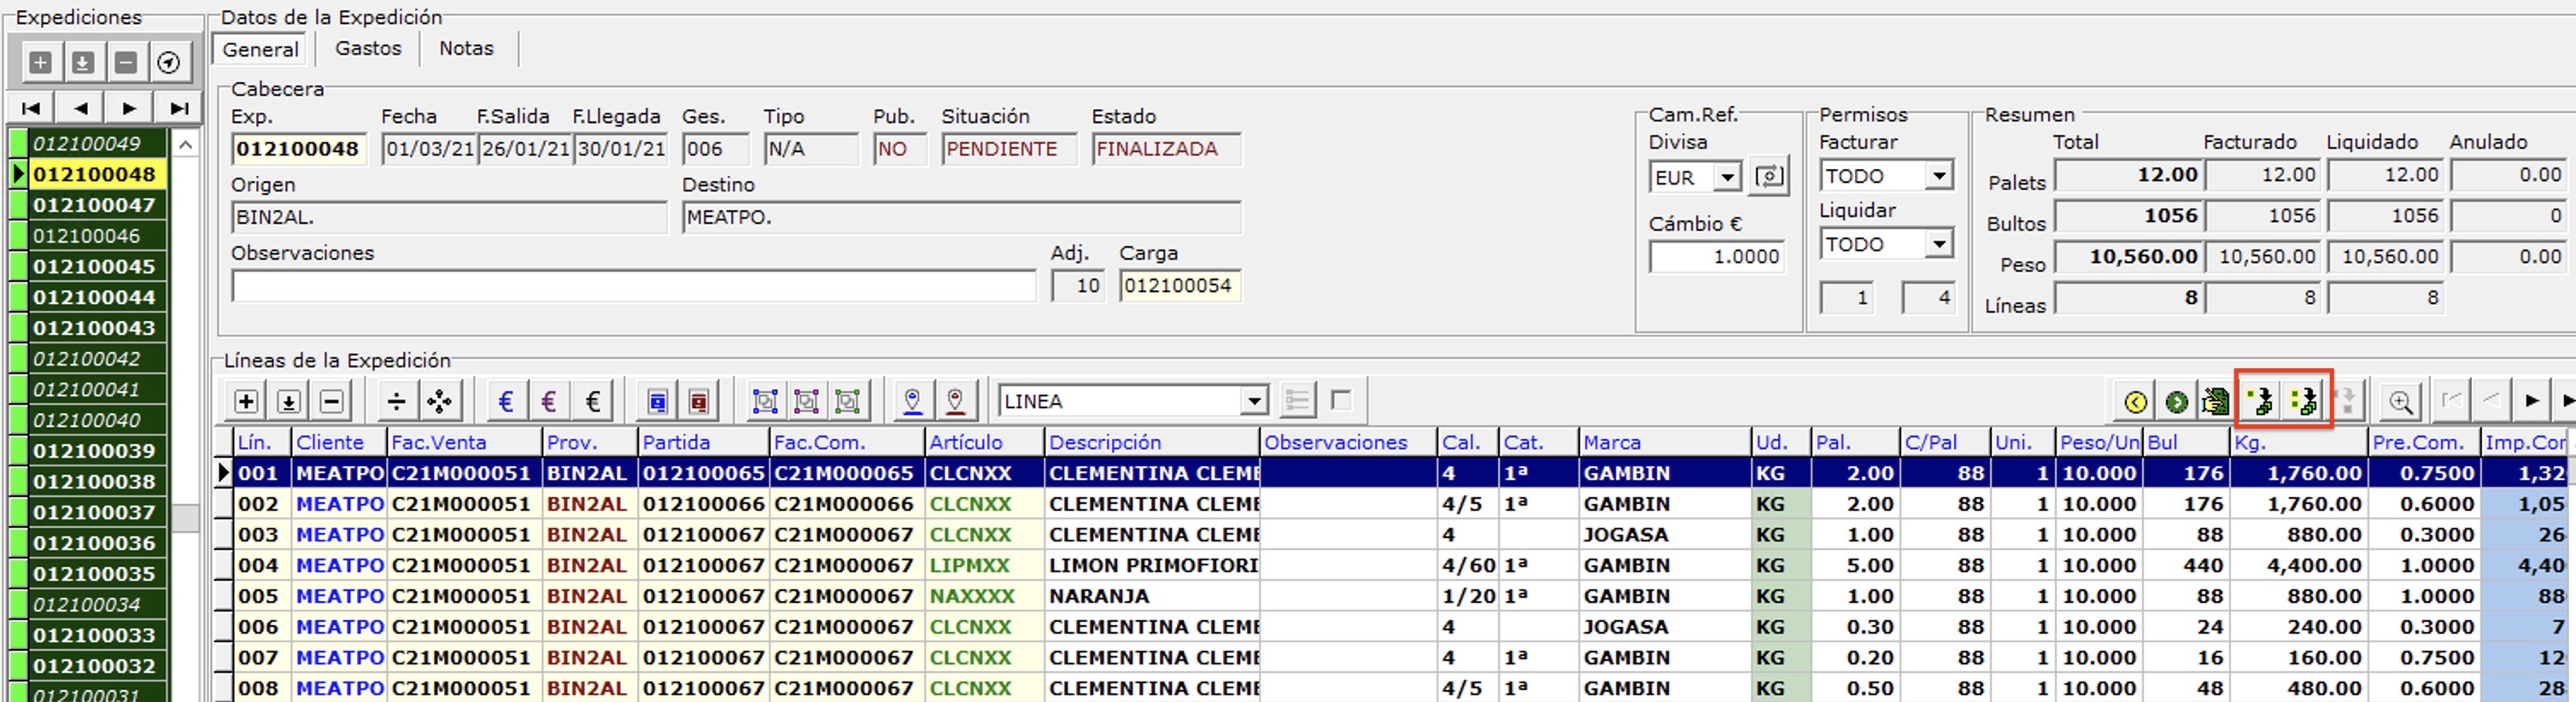The height and width of the screenshot is (702, 2576).
Task: Switch to the Gastos tab
Action: [368, 48]
